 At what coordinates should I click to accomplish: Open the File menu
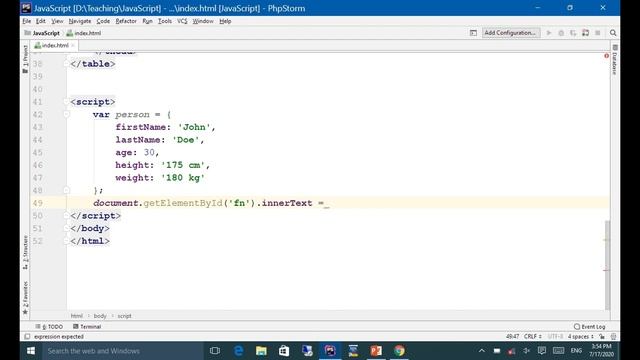pyautogui.click(x=27, y=21)
